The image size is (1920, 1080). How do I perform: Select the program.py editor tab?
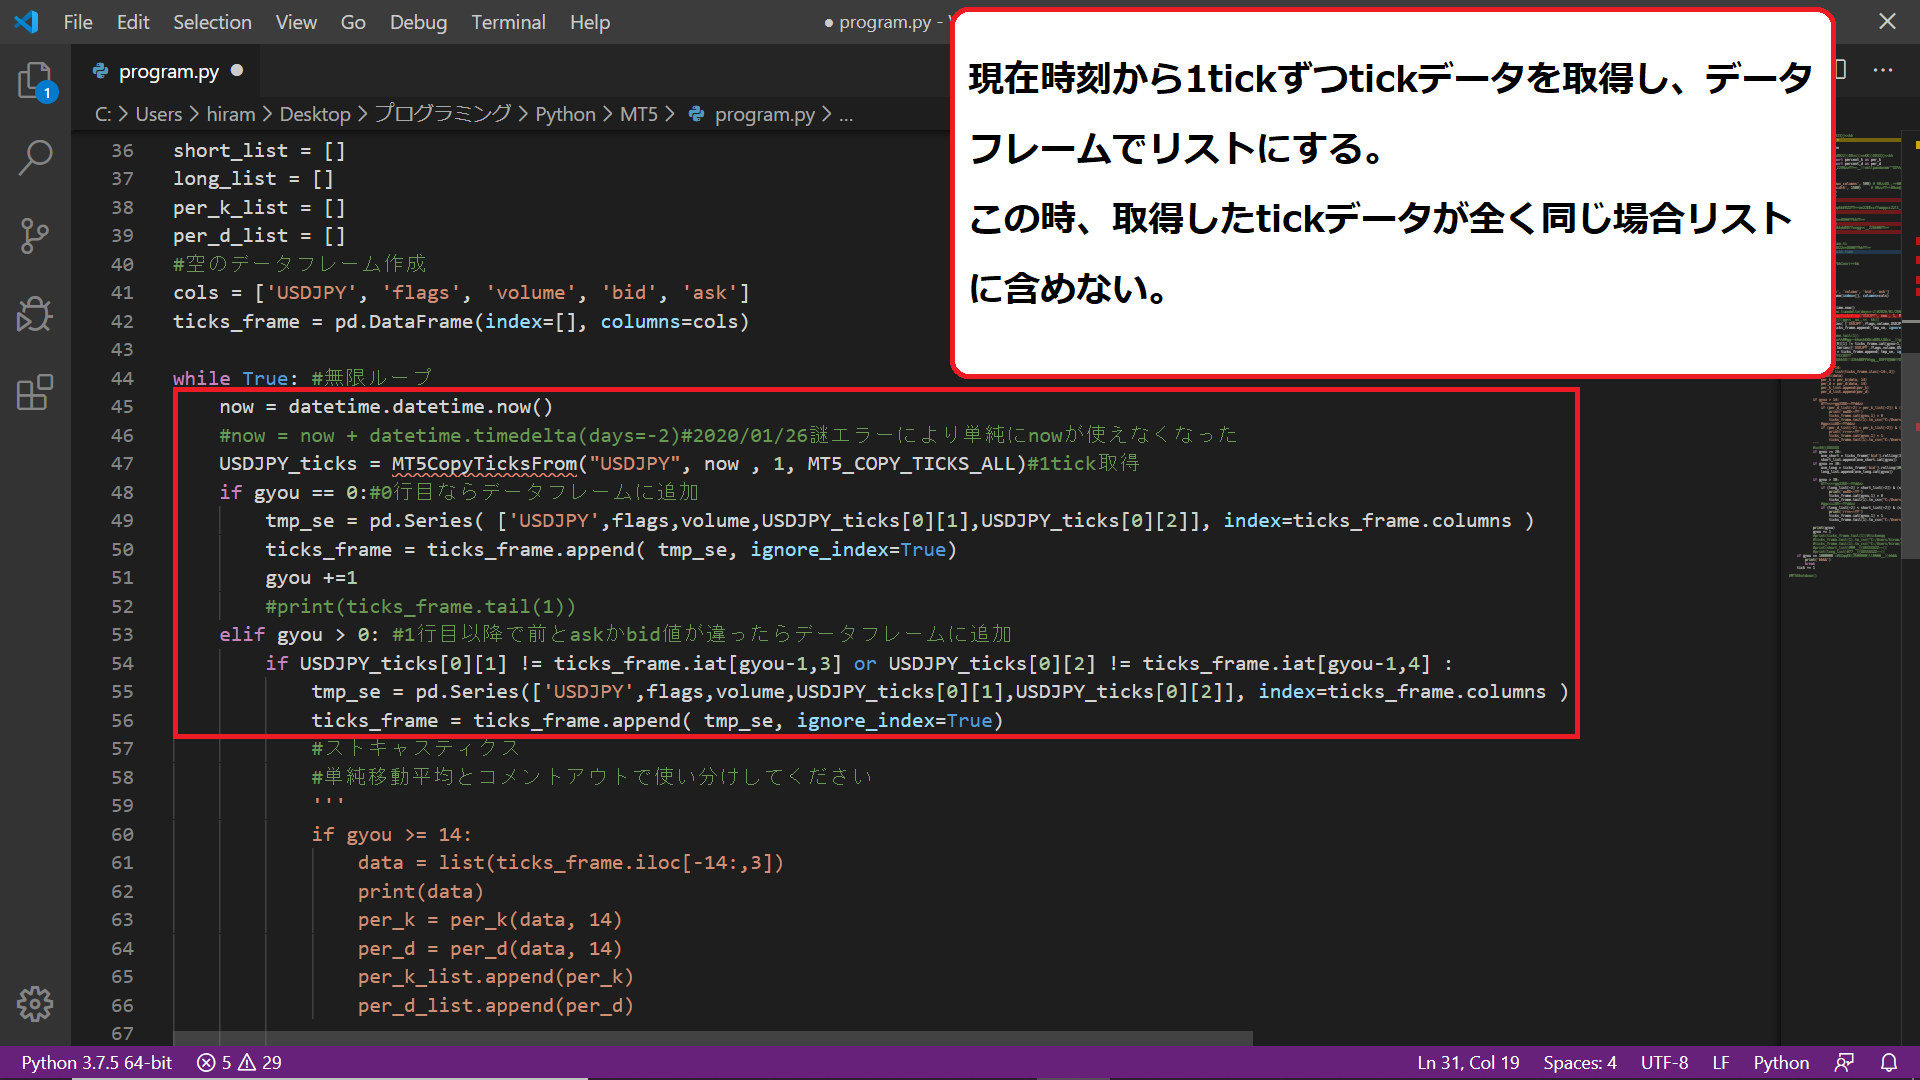coord(168,71)
